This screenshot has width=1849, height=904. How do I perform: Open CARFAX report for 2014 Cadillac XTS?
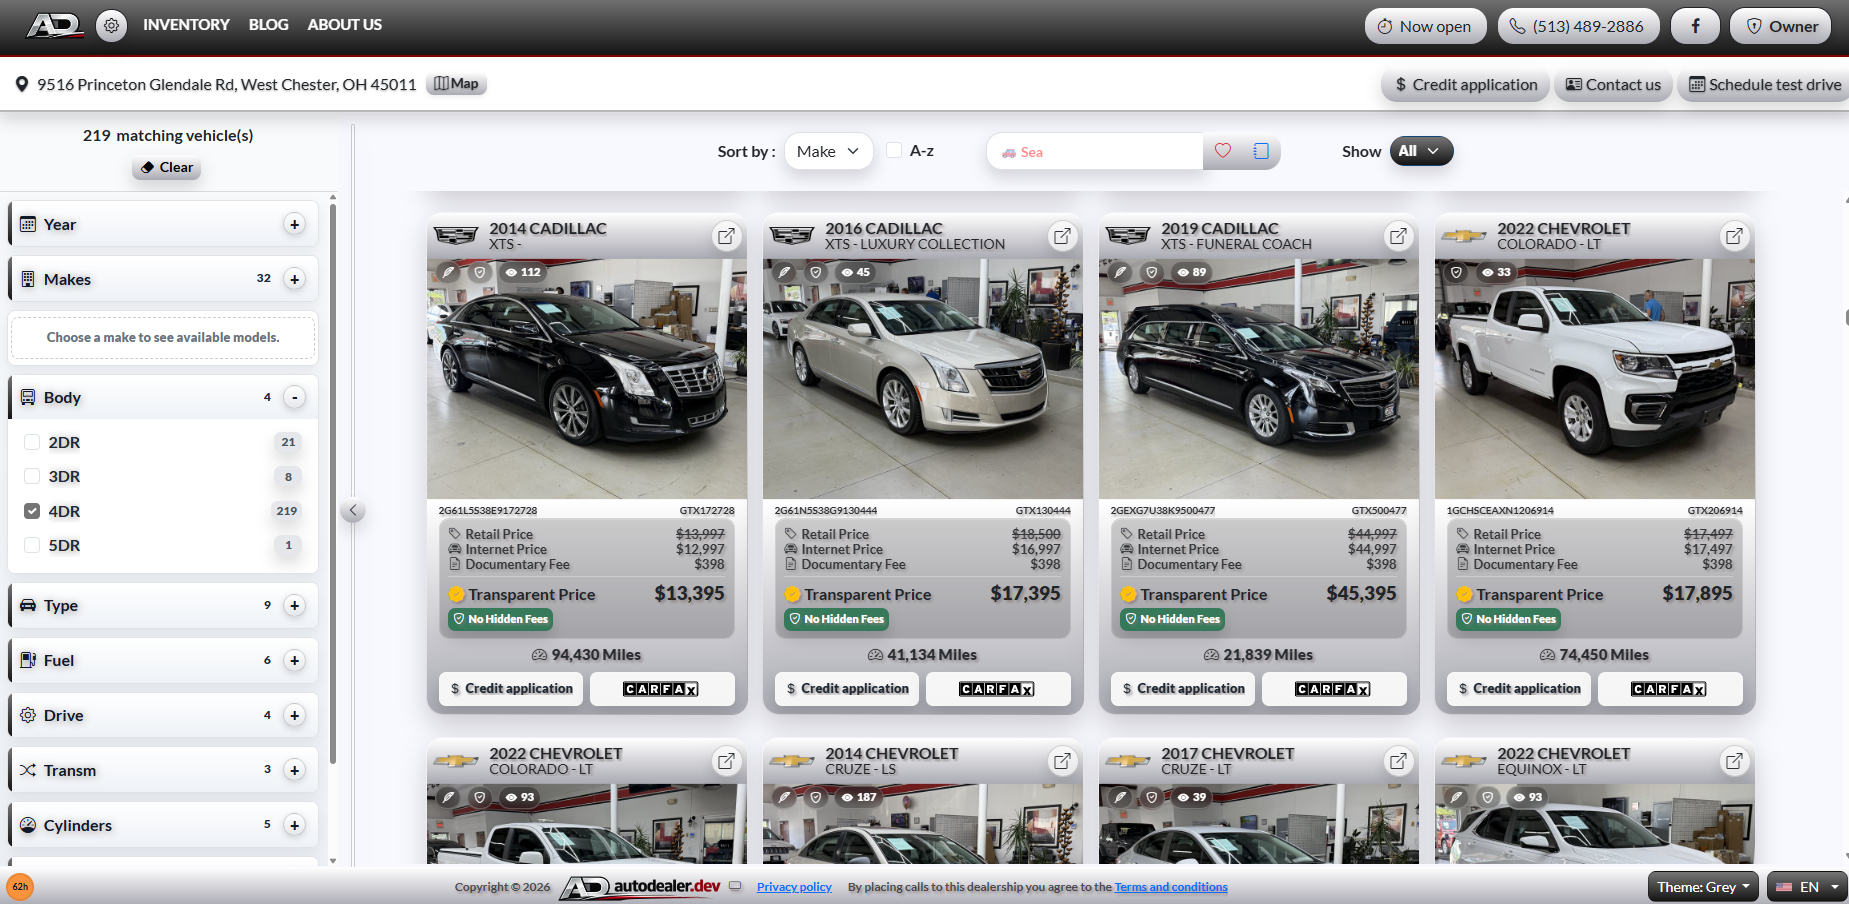pyautogui.click(x=662, y=689)
